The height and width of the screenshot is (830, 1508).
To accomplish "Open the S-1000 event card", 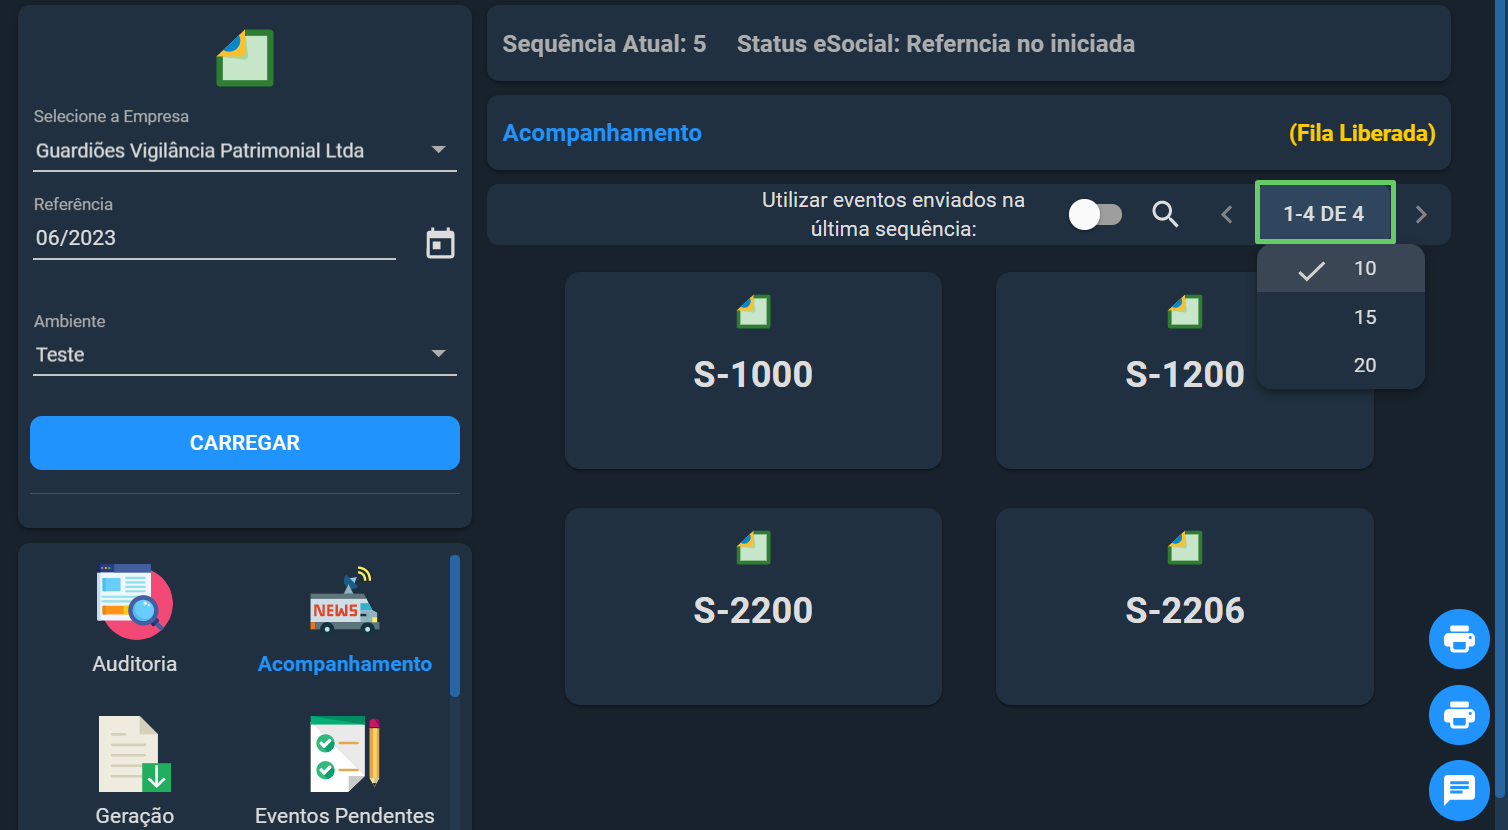I will click(753, 370).
